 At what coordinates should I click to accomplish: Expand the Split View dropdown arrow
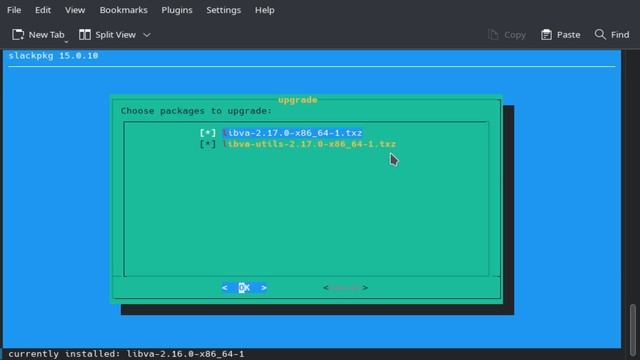tap(147, 35)
